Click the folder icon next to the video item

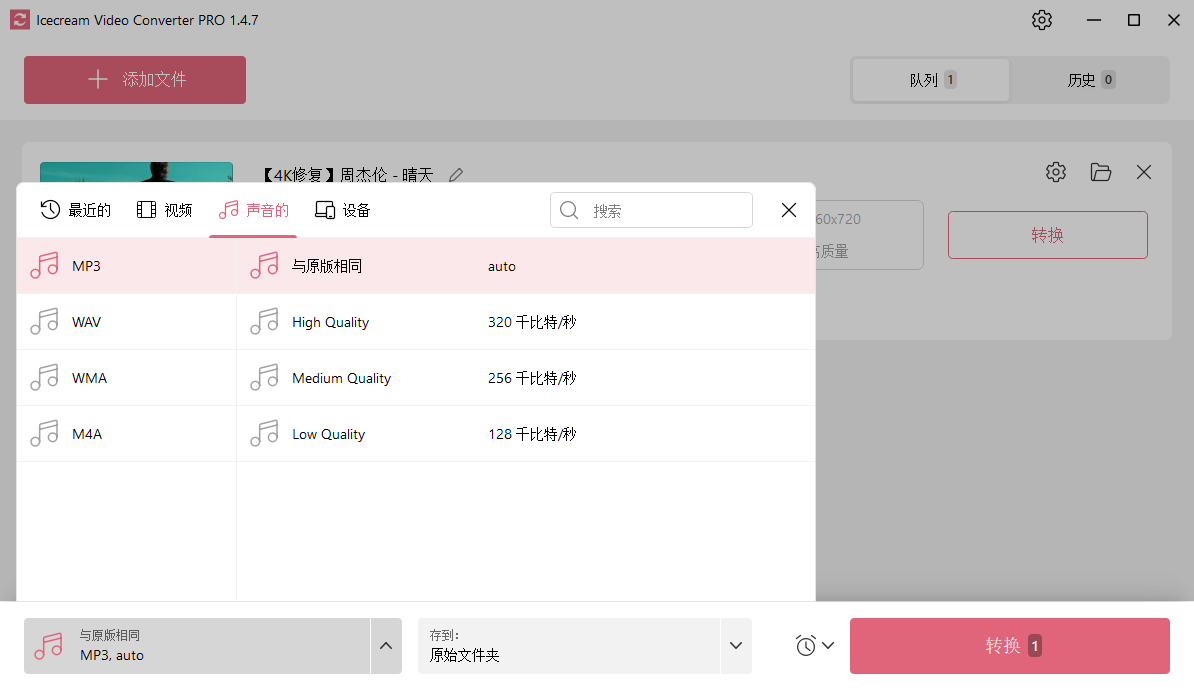tap(1100, 172)
